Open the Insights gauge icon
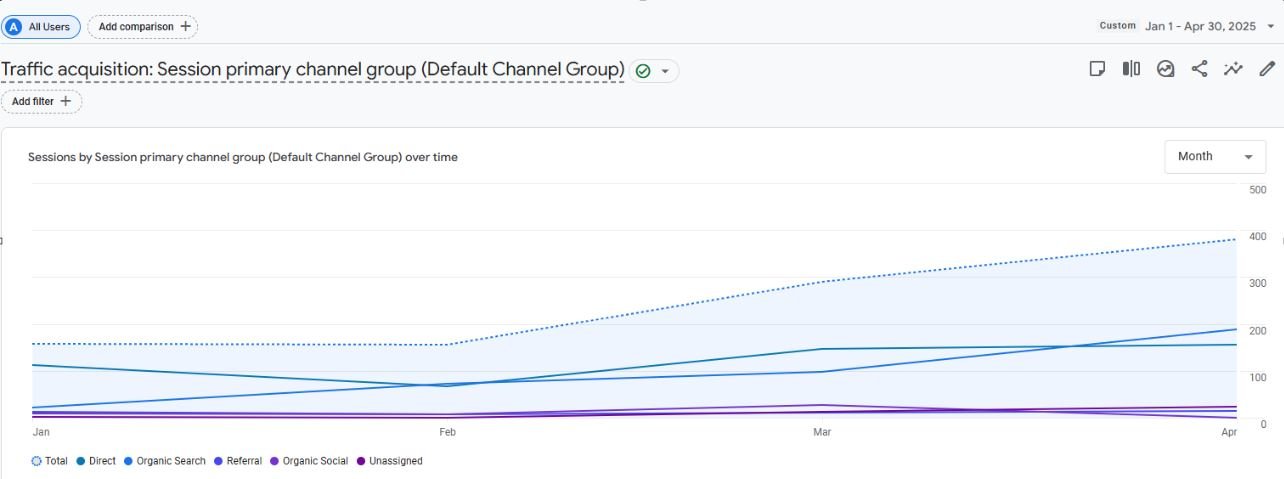 coord(1165,69)
